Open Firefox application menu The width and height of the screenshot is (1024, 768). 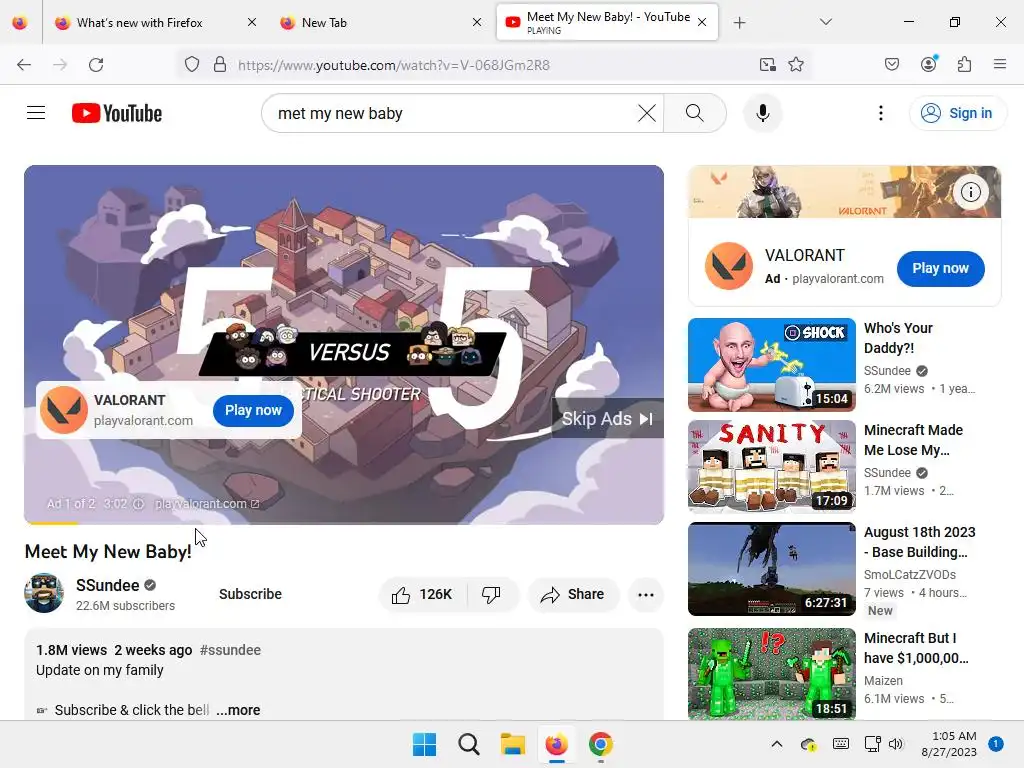tap(999, 65)
